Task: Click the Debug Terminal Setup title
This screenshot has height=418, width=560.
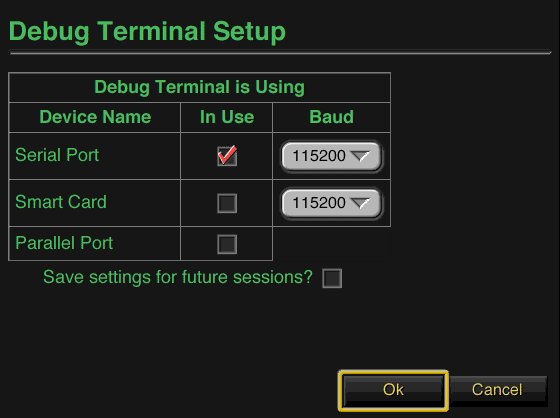Action: [148, 31]
